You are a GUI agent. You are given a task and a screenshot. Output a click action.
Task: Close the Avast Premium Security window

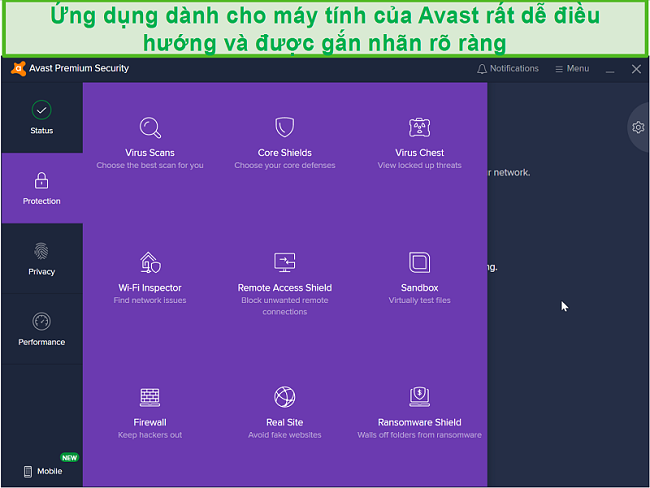[636, 69]
